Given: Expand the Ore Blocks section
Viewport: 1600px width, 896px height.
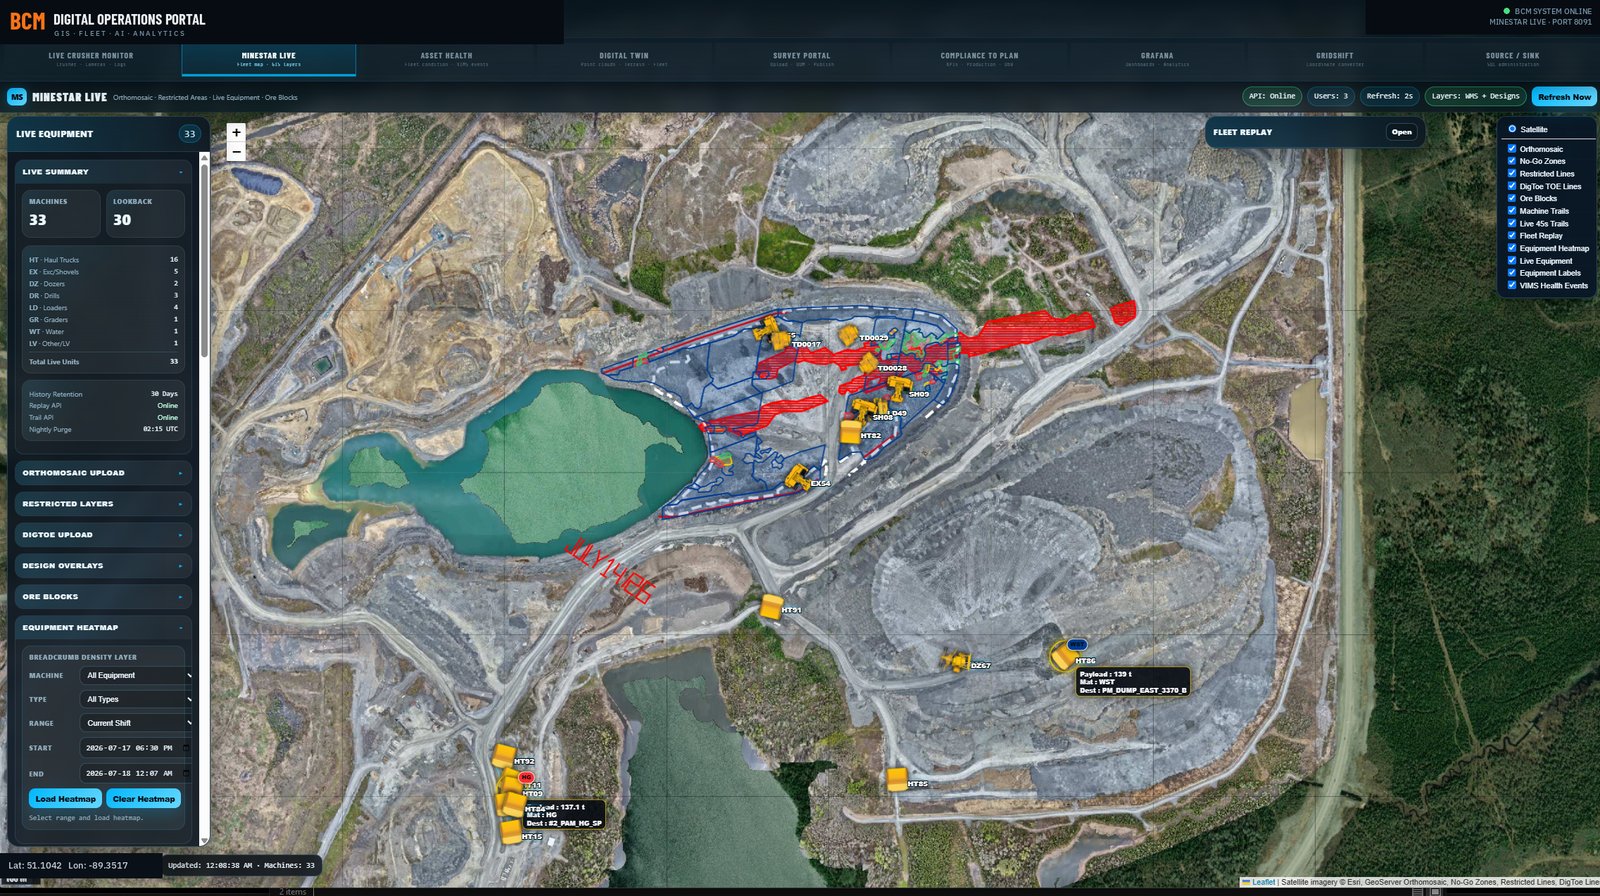Looking at the screenshot, I should pos(102,597).
